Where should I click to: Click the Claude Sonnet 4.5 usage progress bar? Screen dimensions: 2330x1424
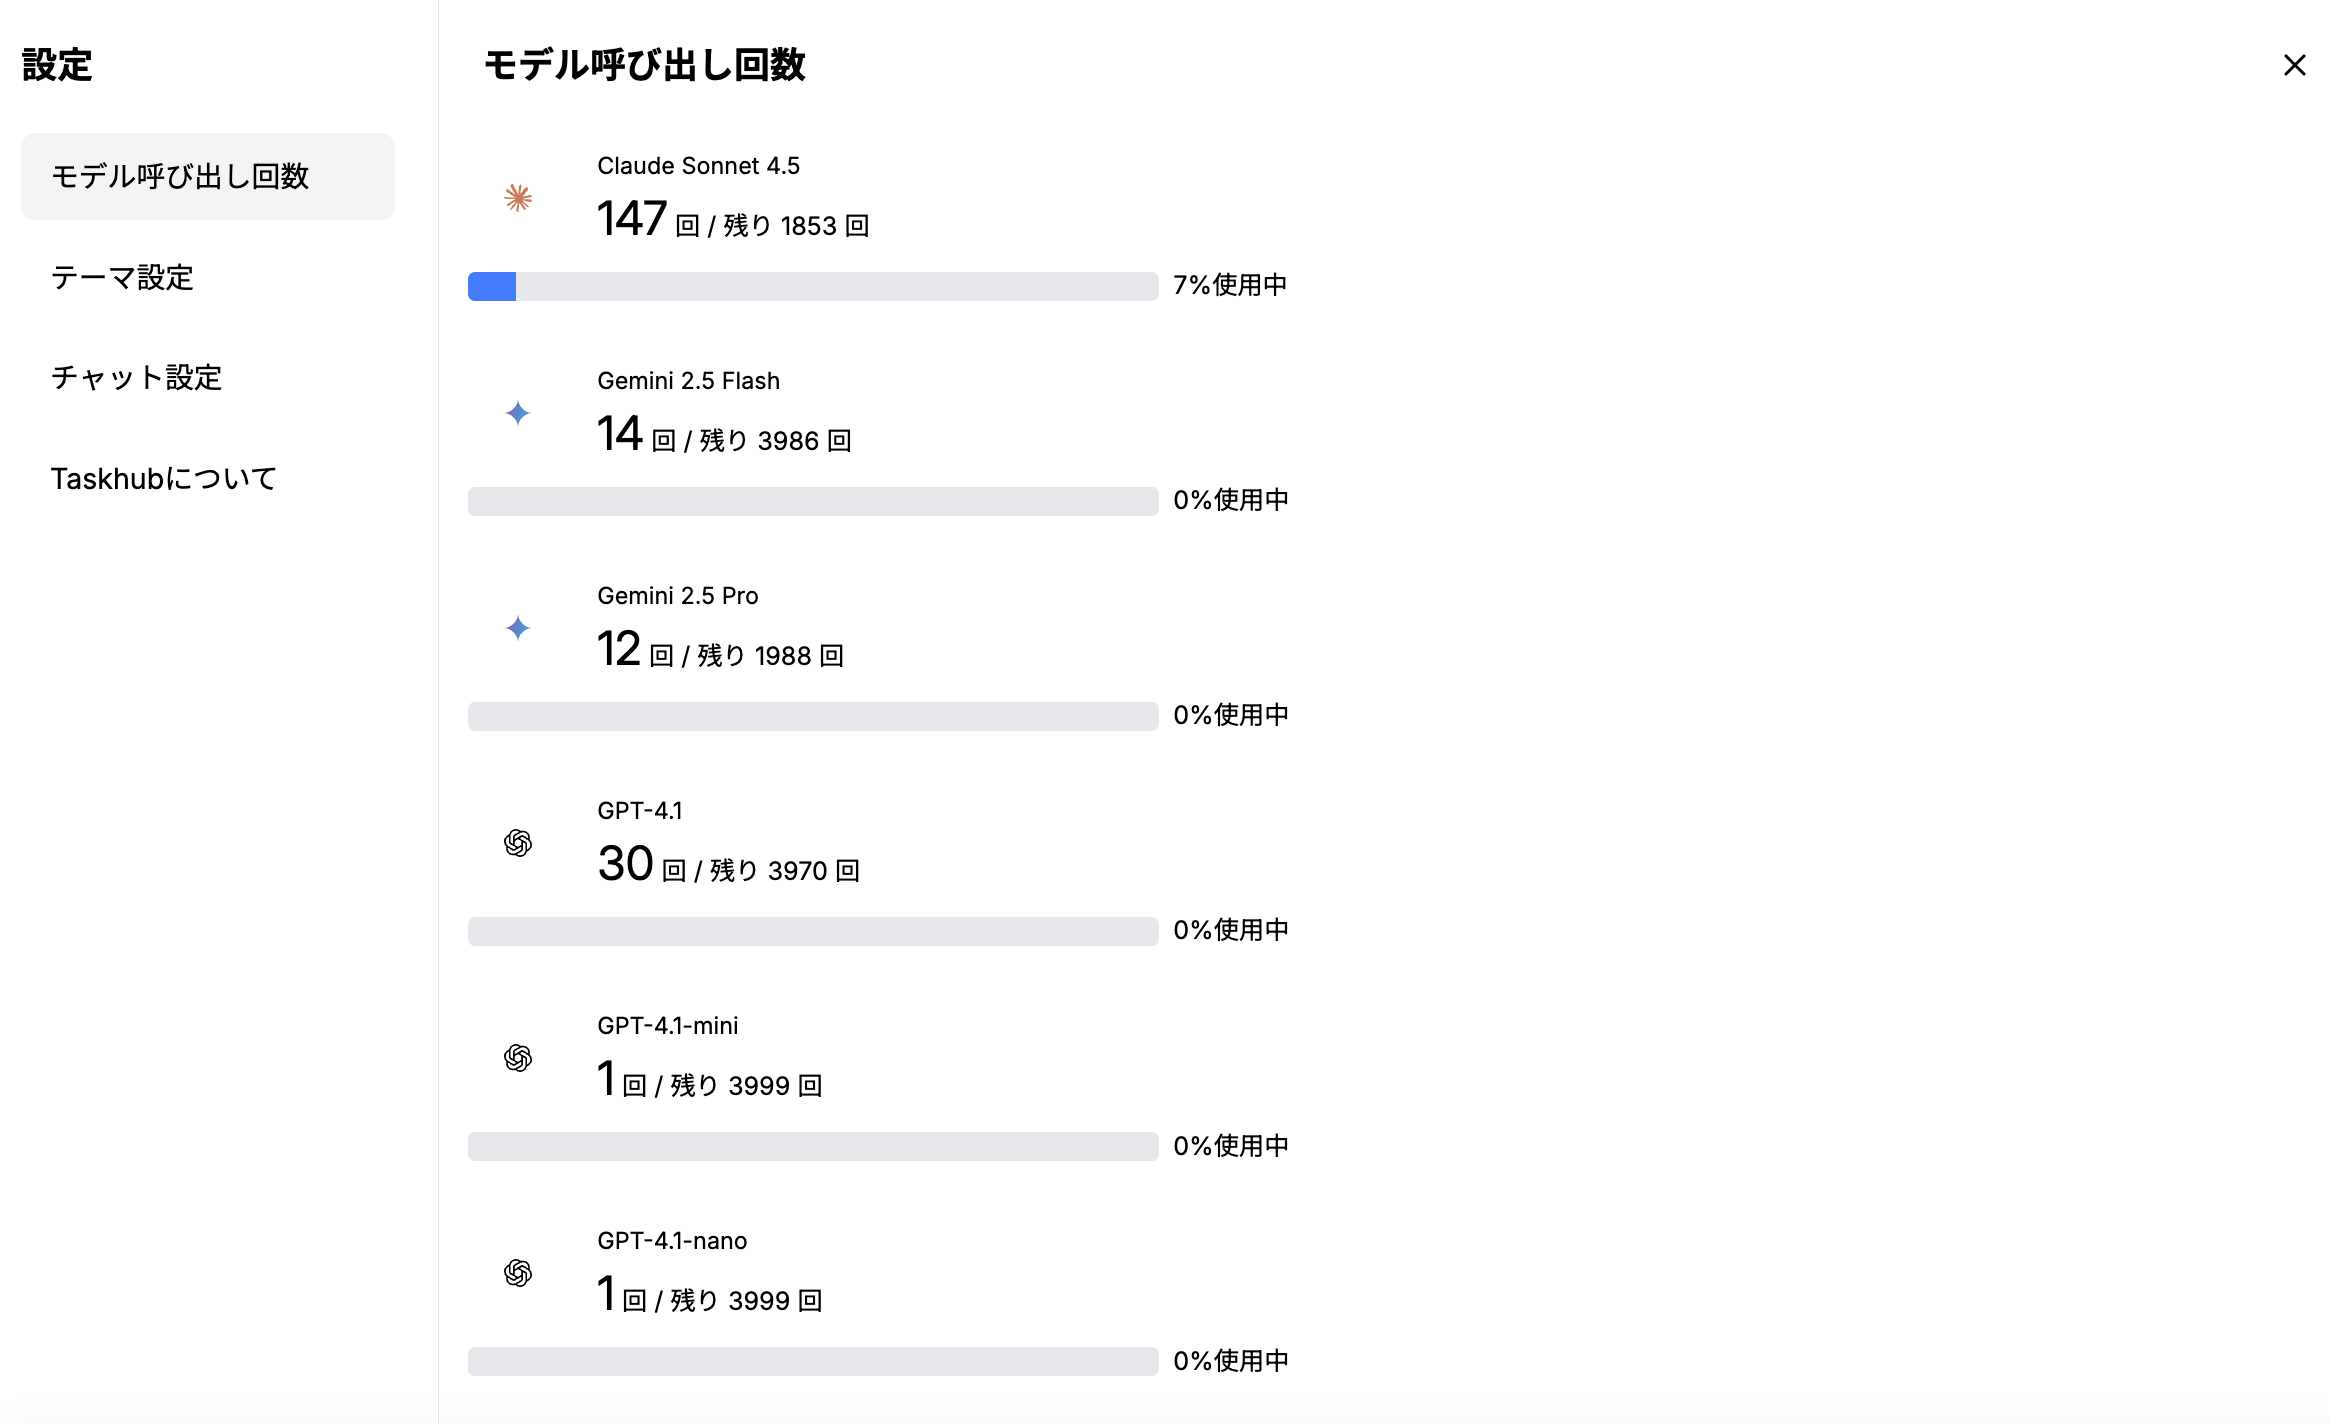coord(813,286)
